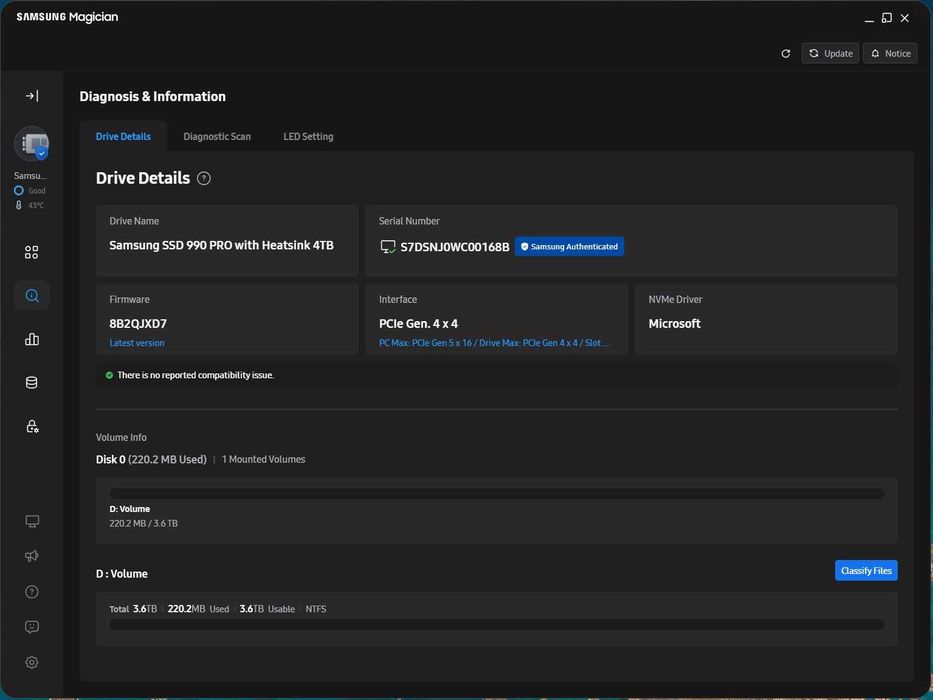The height and width of the screenshot is (700, 933).
Task: Click the monitor icon in lower sidebar
Action: (32, 521)
